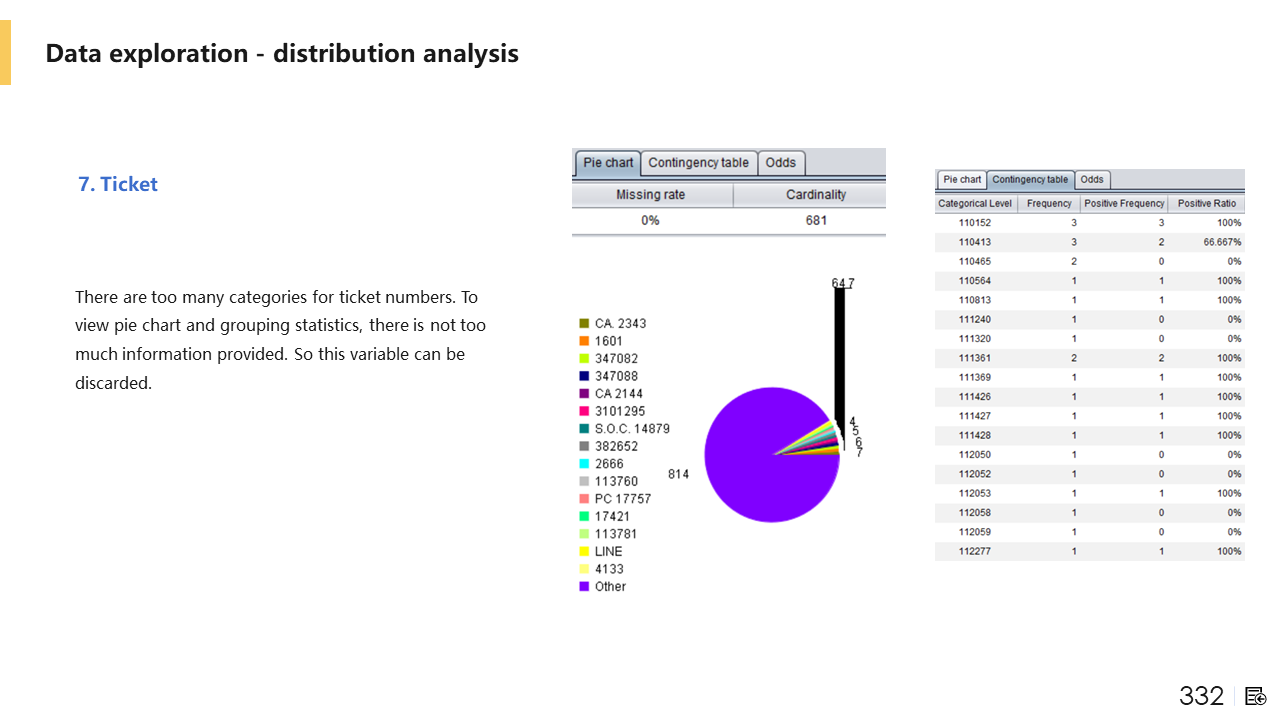This screenshot has width=1280, height=720.
Task: Click the cyan 2666 legend swatch
Action: tap(584, 464)
